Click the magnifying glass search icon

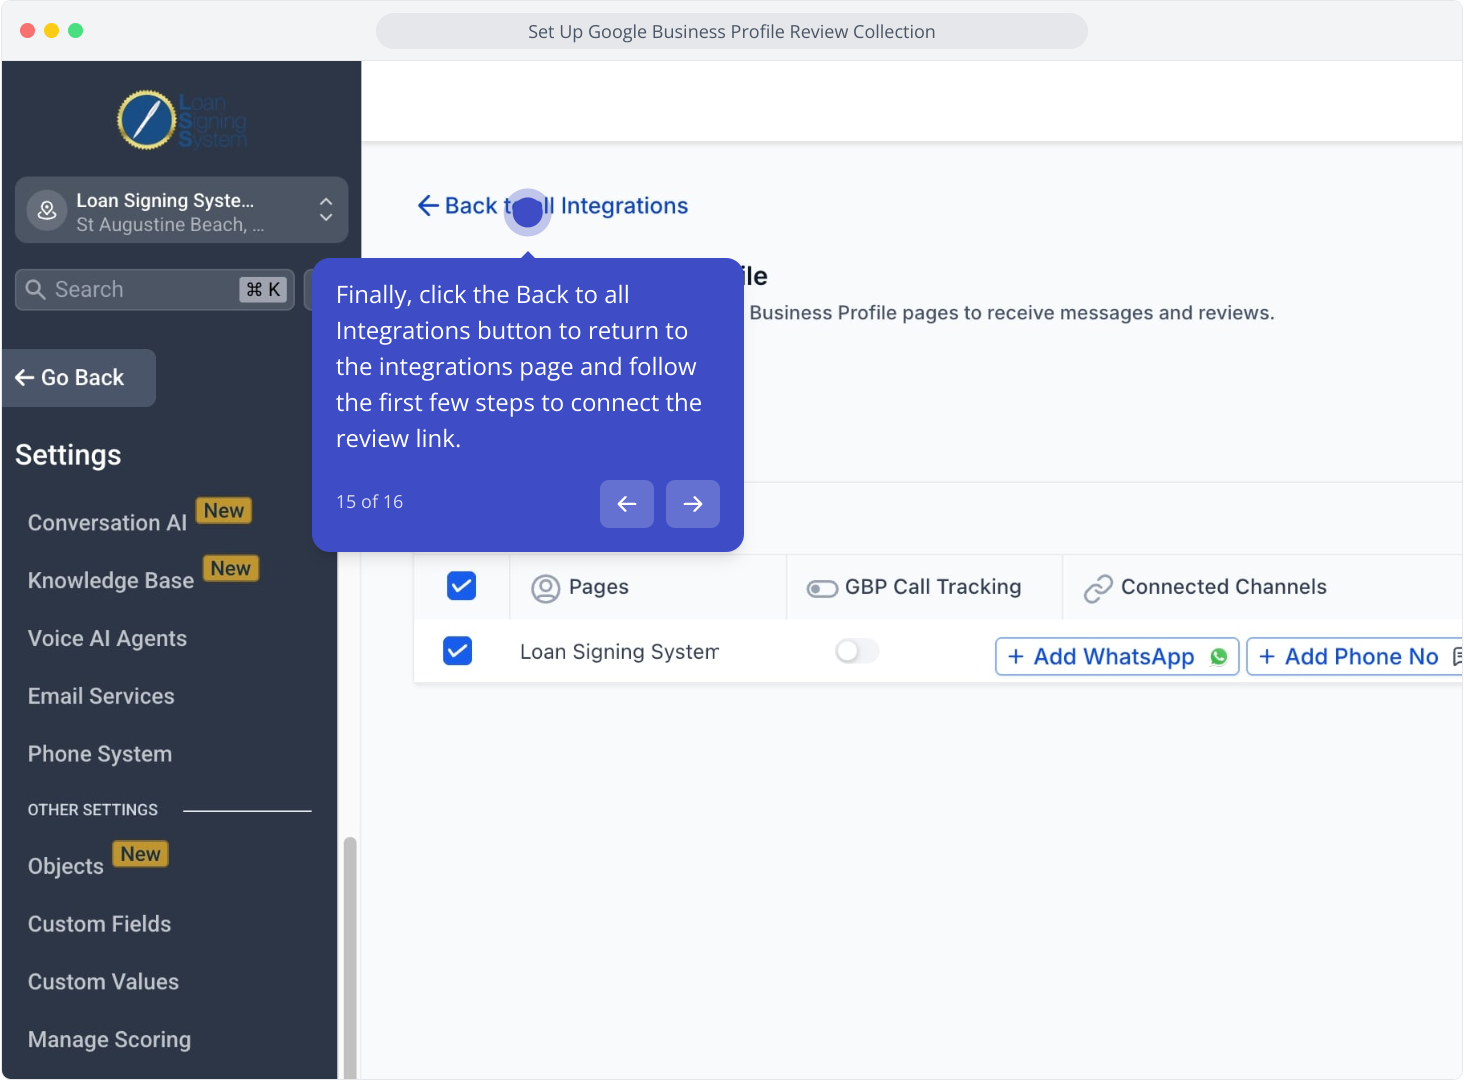(36, 290)
